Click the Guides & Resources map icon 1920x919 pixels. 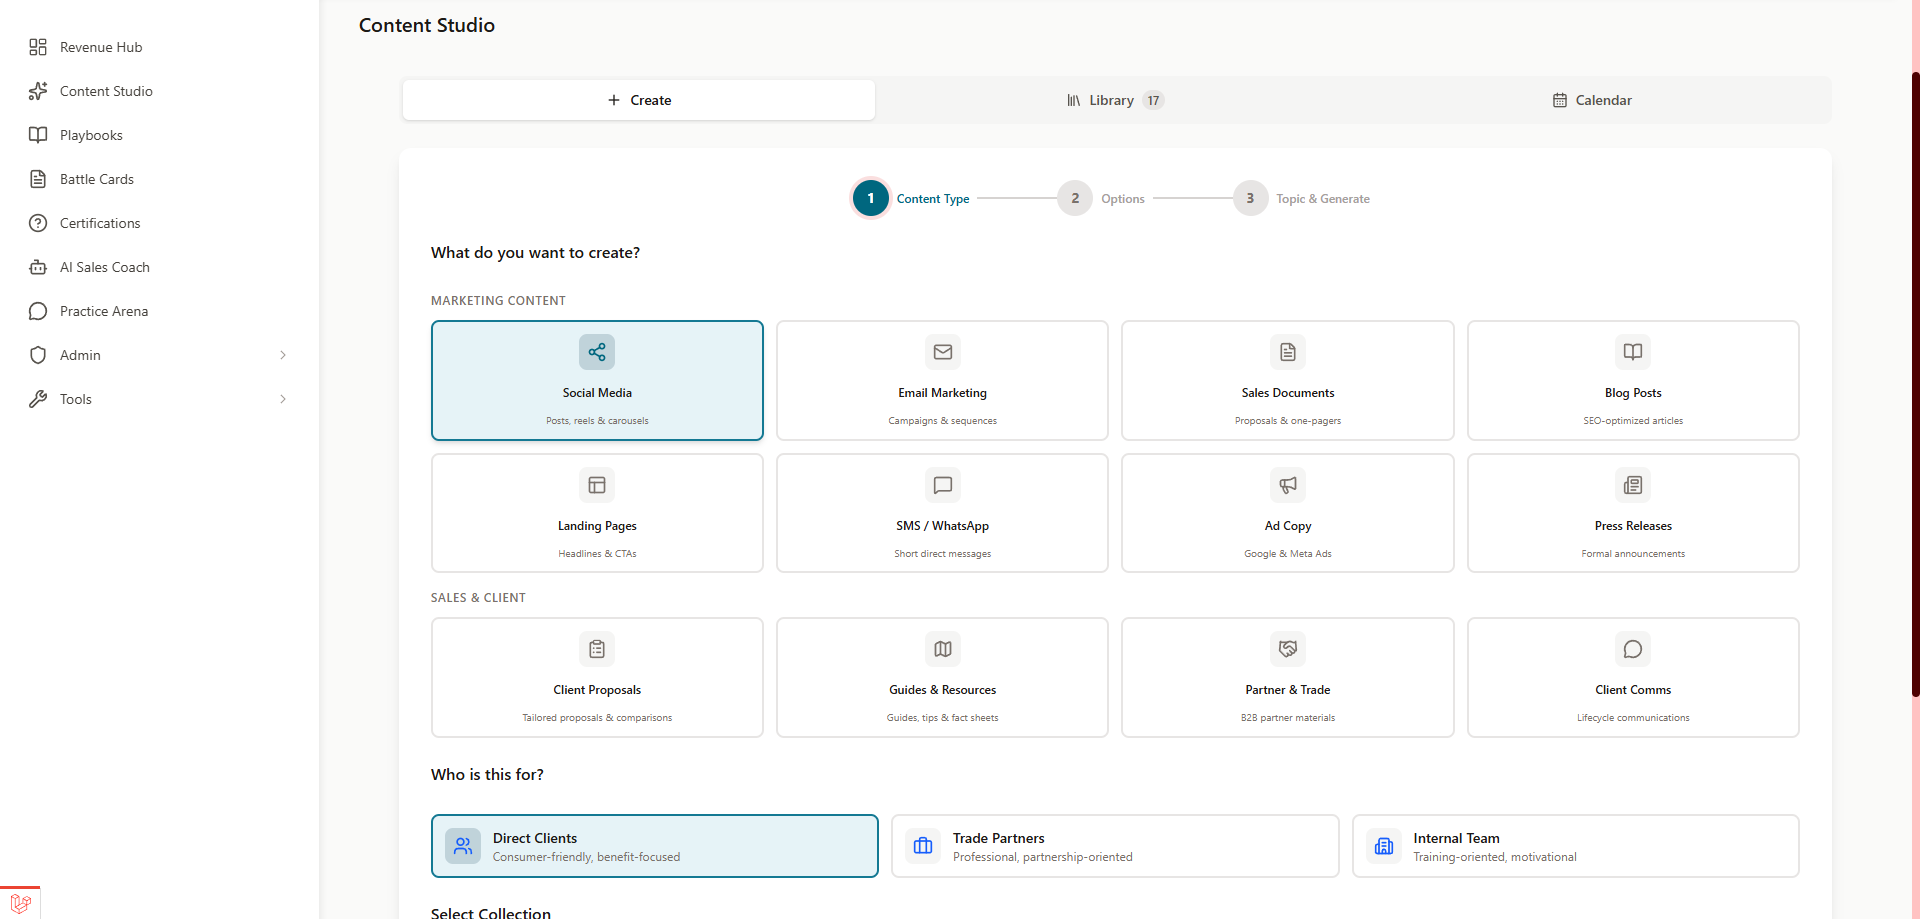coord(942,649)
